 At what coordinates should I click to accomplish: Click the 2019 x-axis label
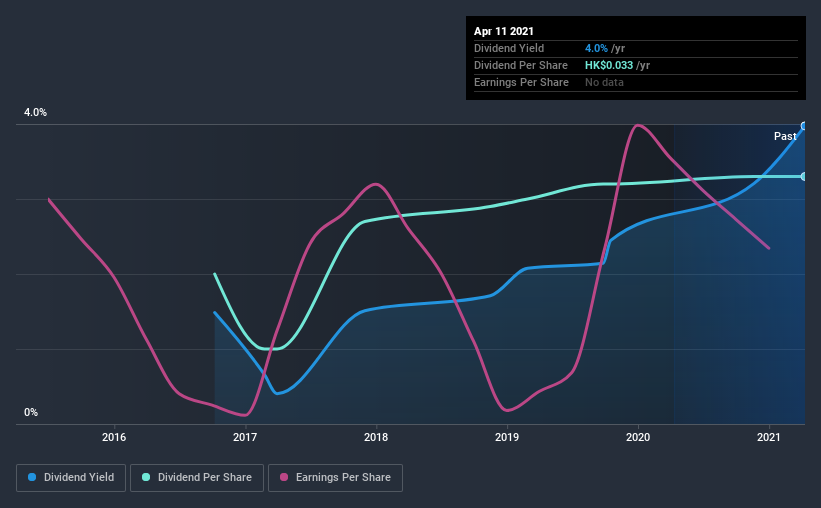pos(507,437)
